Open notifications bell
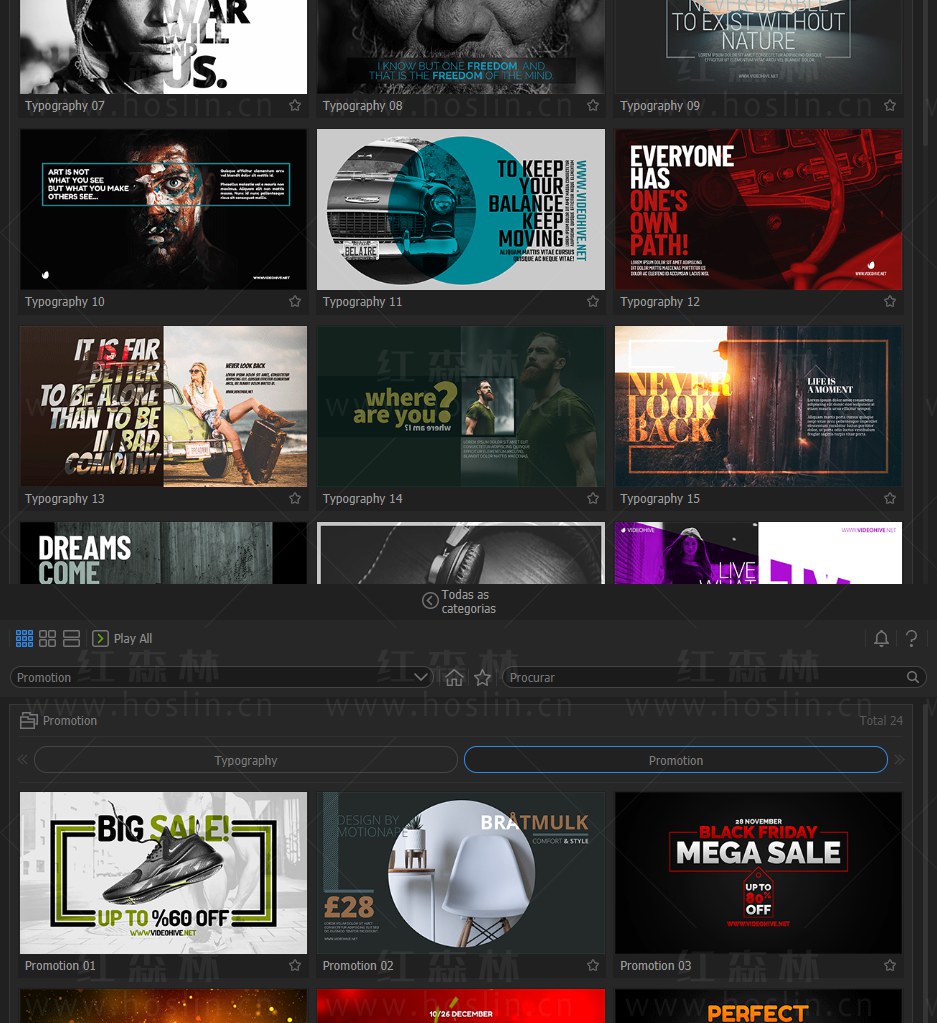This screenshot has width=937, height=1023. [x=881, y=638]
